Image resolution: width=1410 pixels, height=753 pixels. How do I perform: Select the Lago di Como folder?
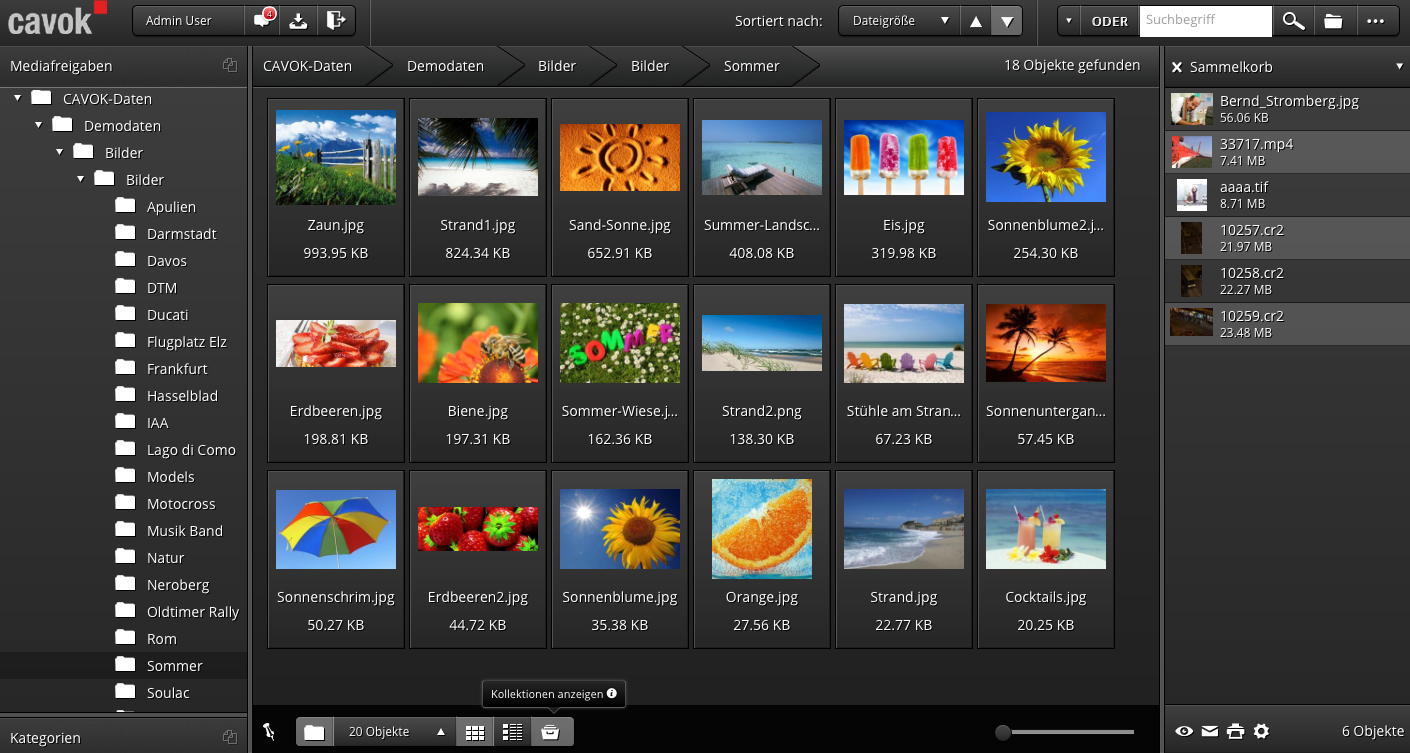coord(191,450)
